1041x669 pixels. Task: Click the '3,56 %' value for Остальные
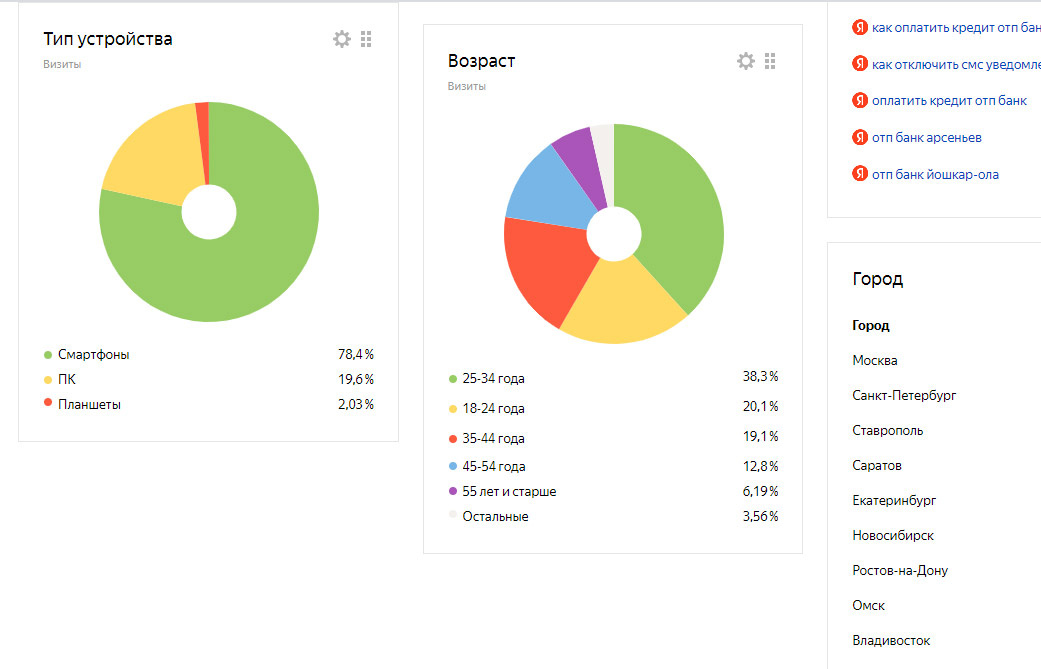tap(760, 516)
